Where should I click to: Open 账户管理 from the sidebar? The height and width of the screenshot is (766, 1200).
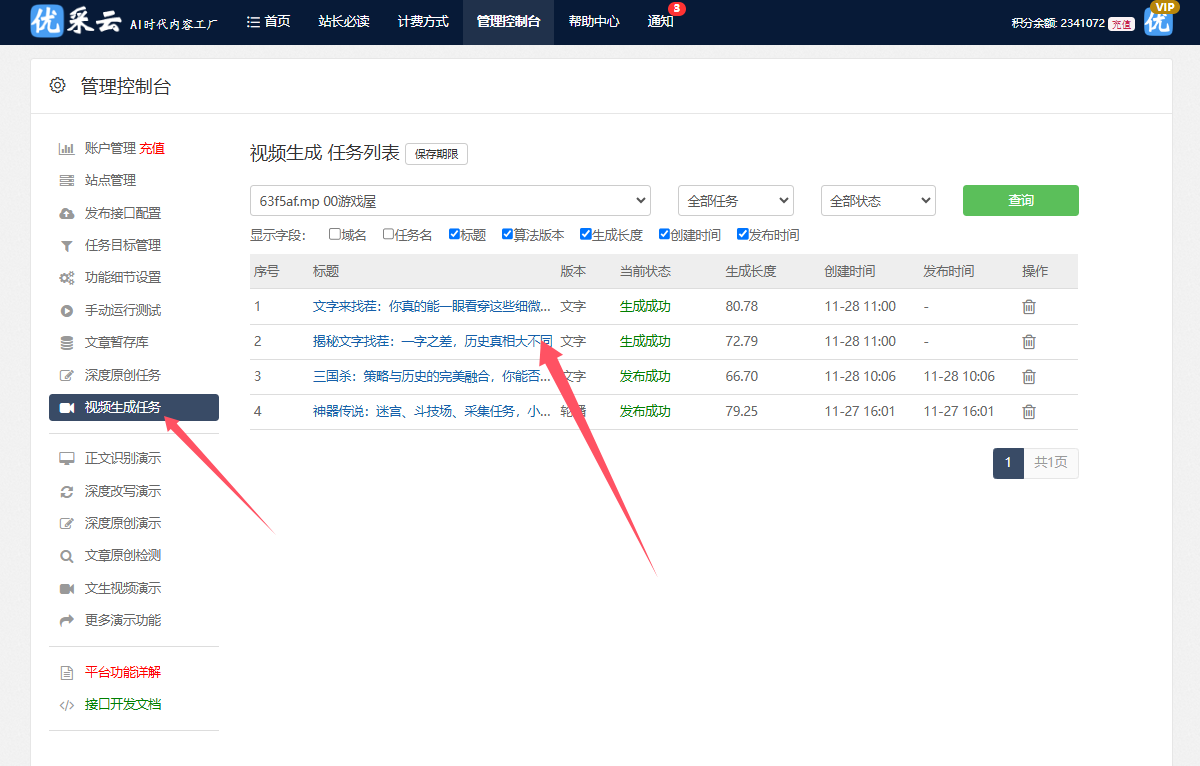coord(109,148)
